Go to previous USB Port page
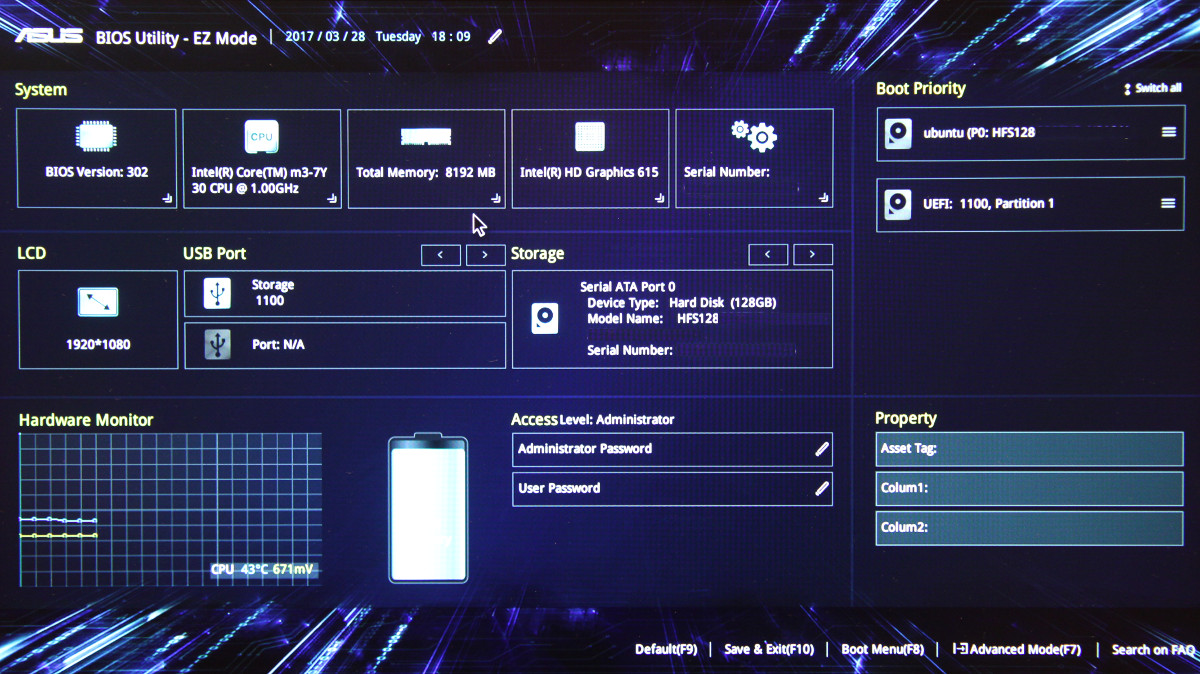This screenshot has height=674, width=1200. coord(441,255)
